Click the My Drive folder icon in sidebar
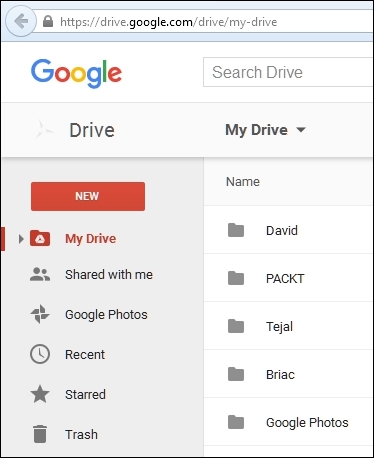Image resolution: width=374 pixels, height=458 pixels. (x=40, y=238)
